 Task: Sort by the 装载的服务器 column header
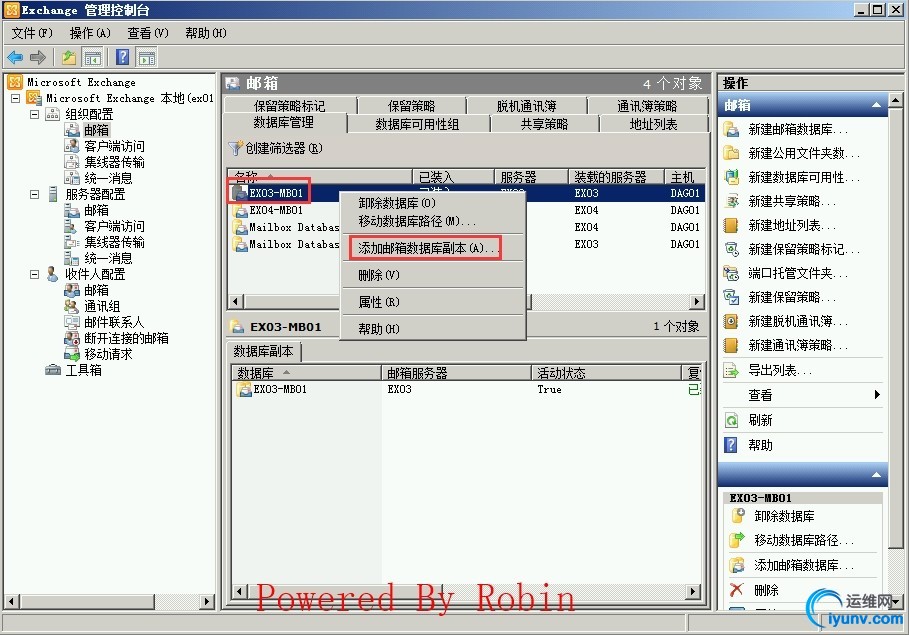pyautogui.click(x=615, y=176)
